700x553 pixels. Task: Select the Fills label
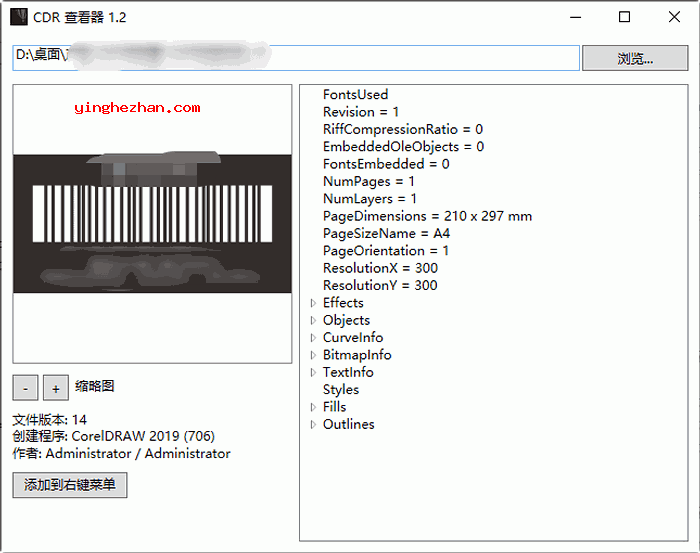point(334,407)
